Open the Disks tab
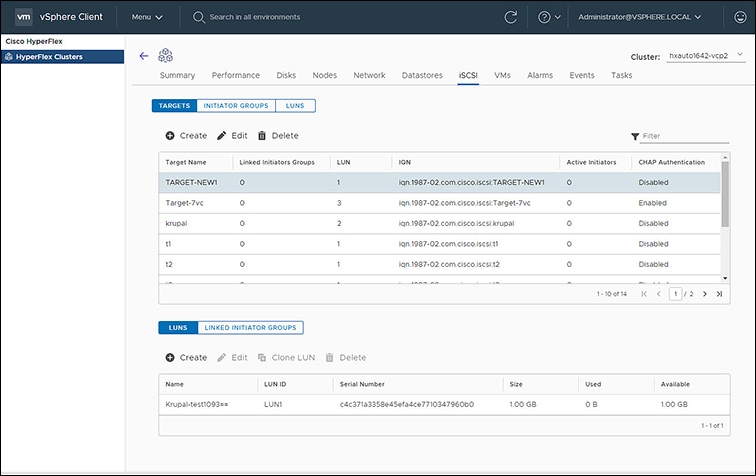This screenshot has height=476, width=756. [x=286, y=75]
